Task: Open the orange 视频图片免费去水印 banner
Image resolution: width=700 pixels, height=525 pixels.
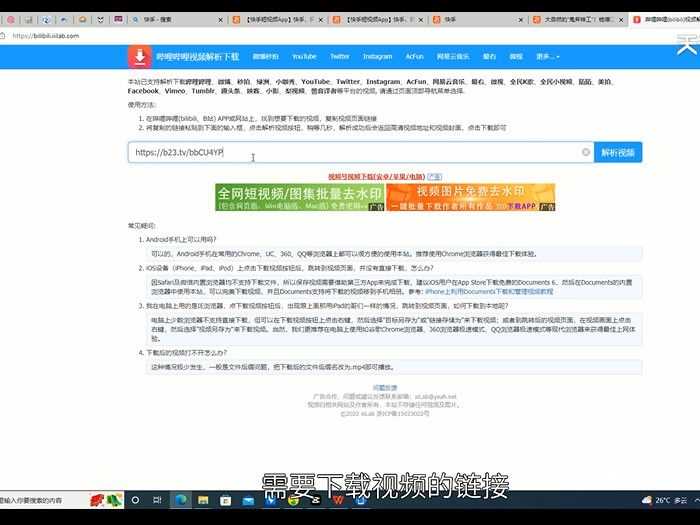Action: pos(471,197)
